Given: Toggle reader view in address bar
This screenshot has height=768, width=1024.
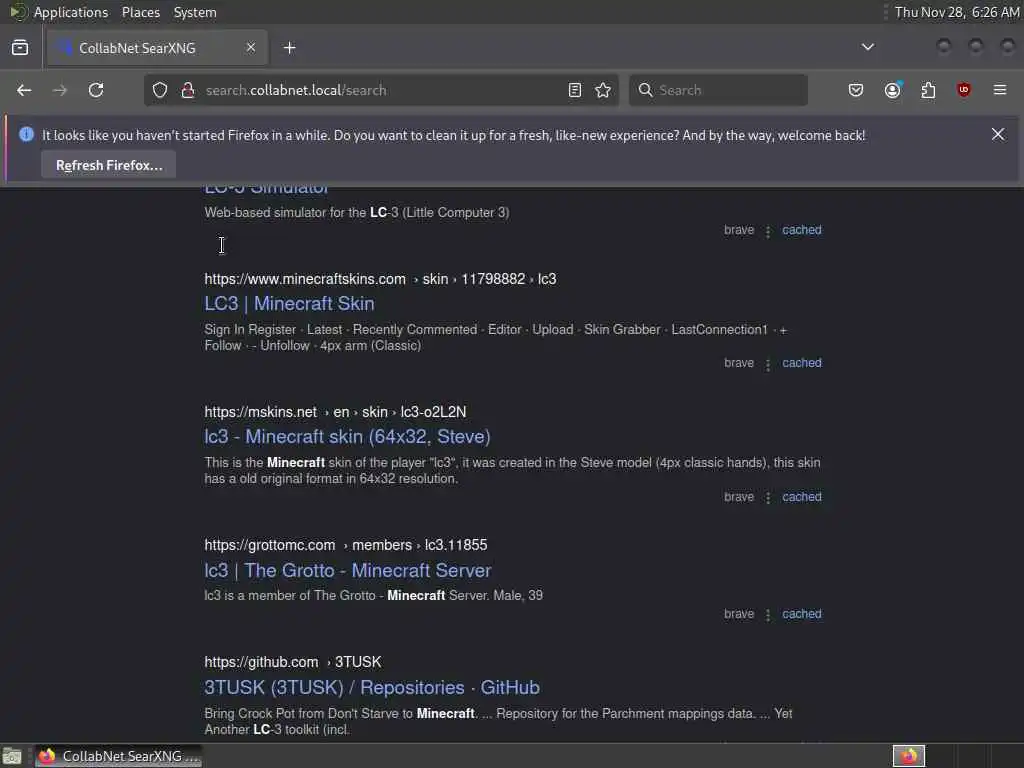Looking at the screenshot, I should coord(575,90).
